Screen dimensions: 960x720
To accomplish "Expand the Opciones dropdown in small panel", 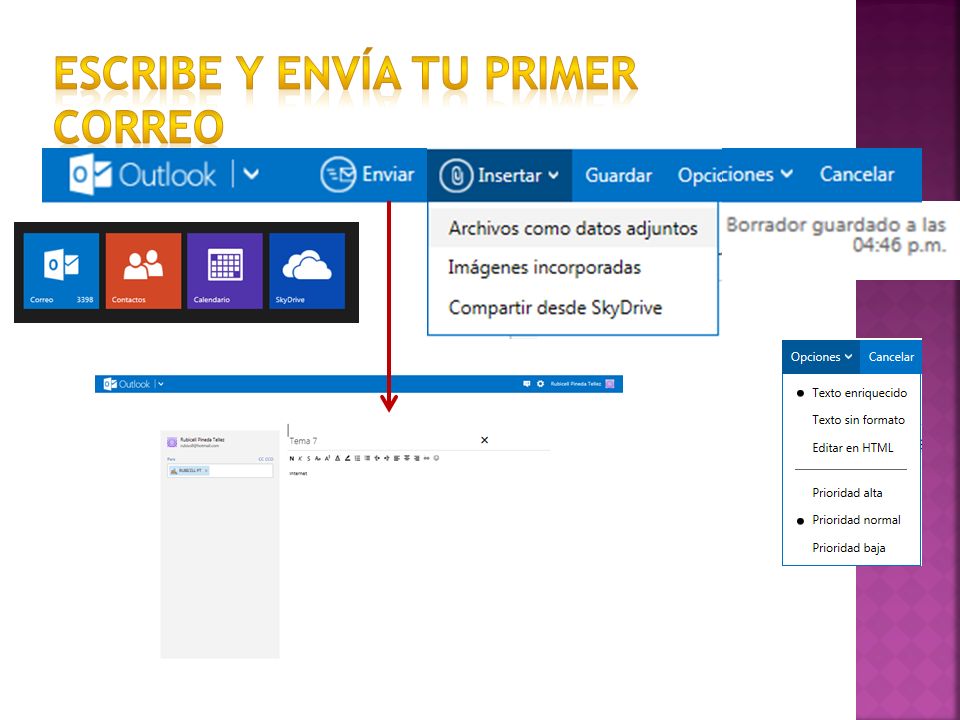I will 849,357.
